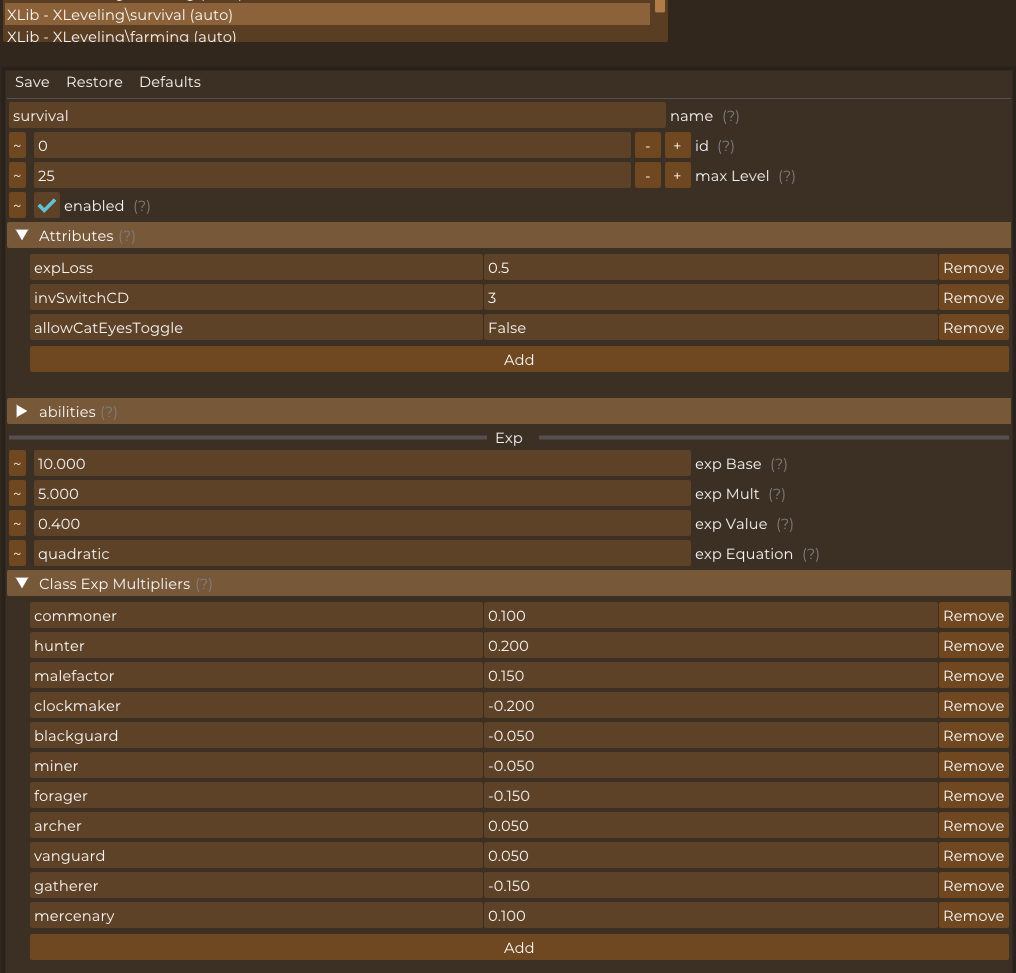Click the max Level value field
The height and width of the screenshot is (973, 1016).
pos(332,176)
